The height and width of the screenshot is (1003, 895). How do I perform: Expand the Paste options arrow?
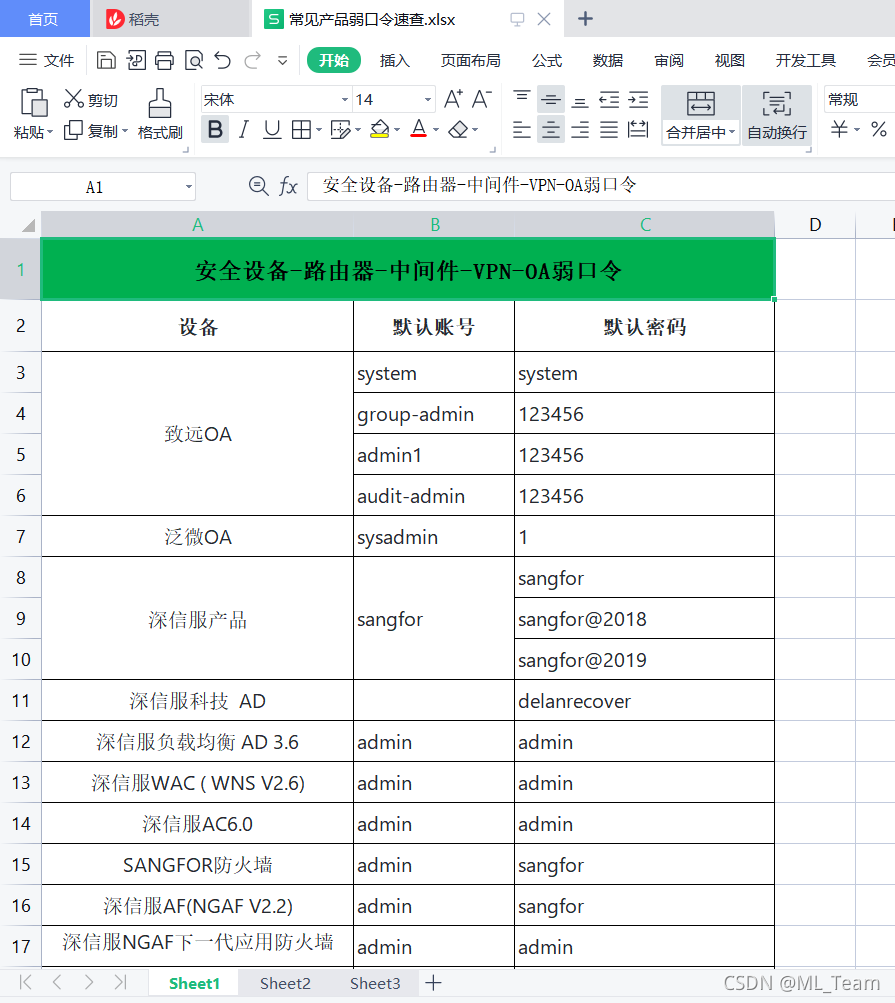49,132
